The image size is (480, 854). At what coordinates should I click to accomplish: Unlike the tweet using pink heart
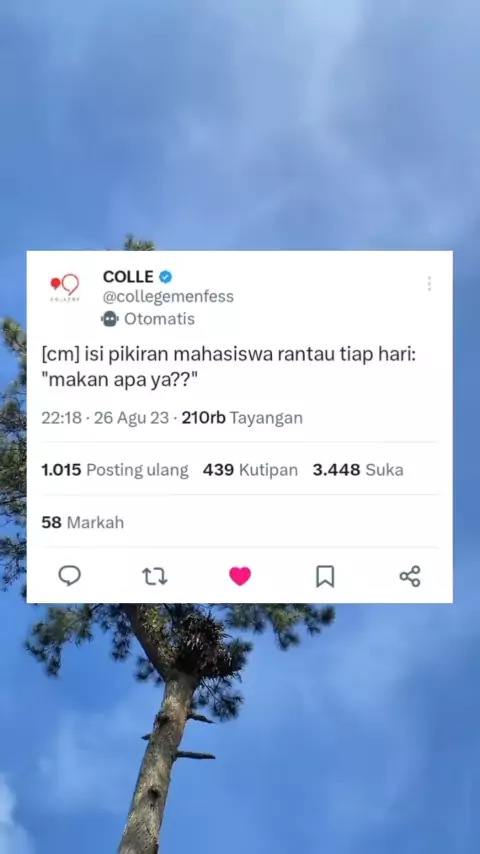tap(240, 576)
